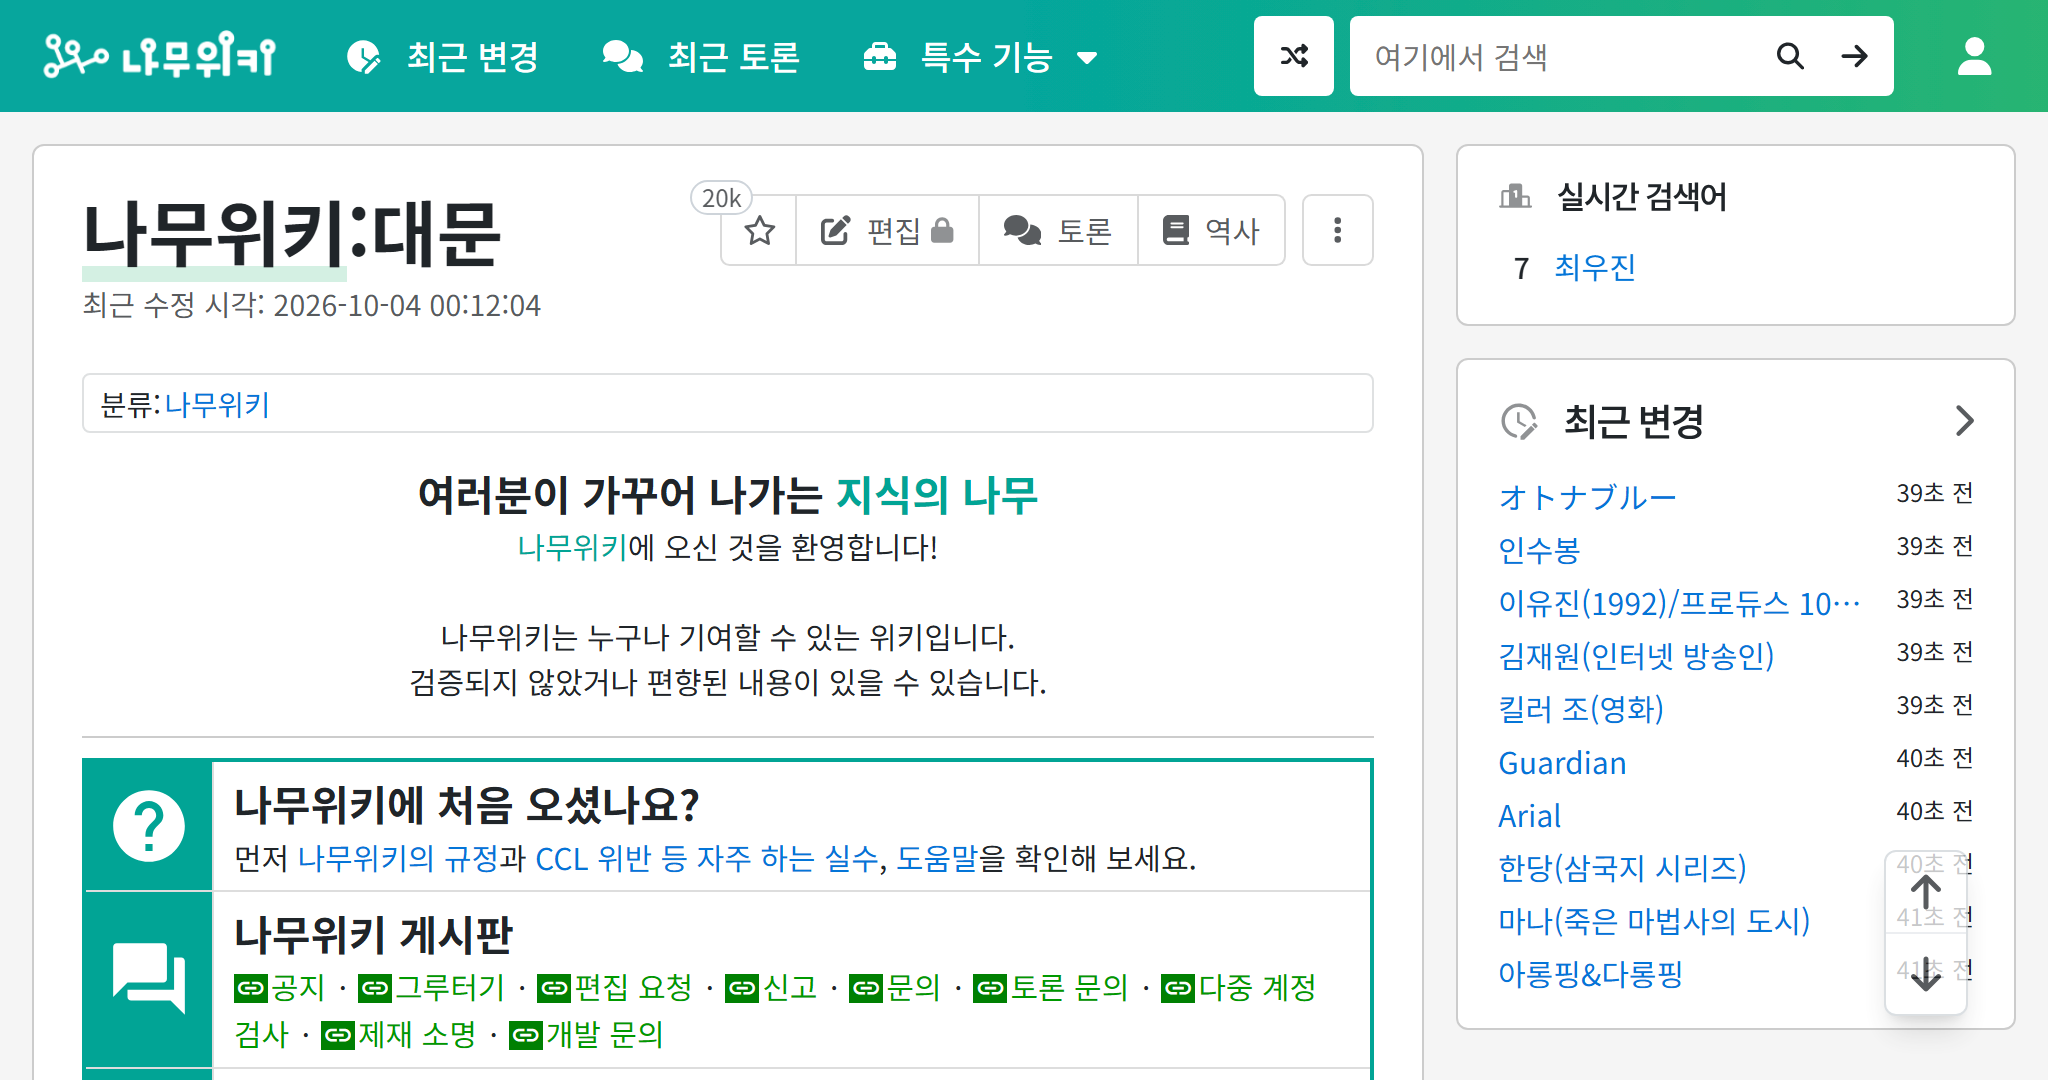Open the 특수 기능 dropdown
This screenshot has width=2048, height=1080.
tap(981, 57)
